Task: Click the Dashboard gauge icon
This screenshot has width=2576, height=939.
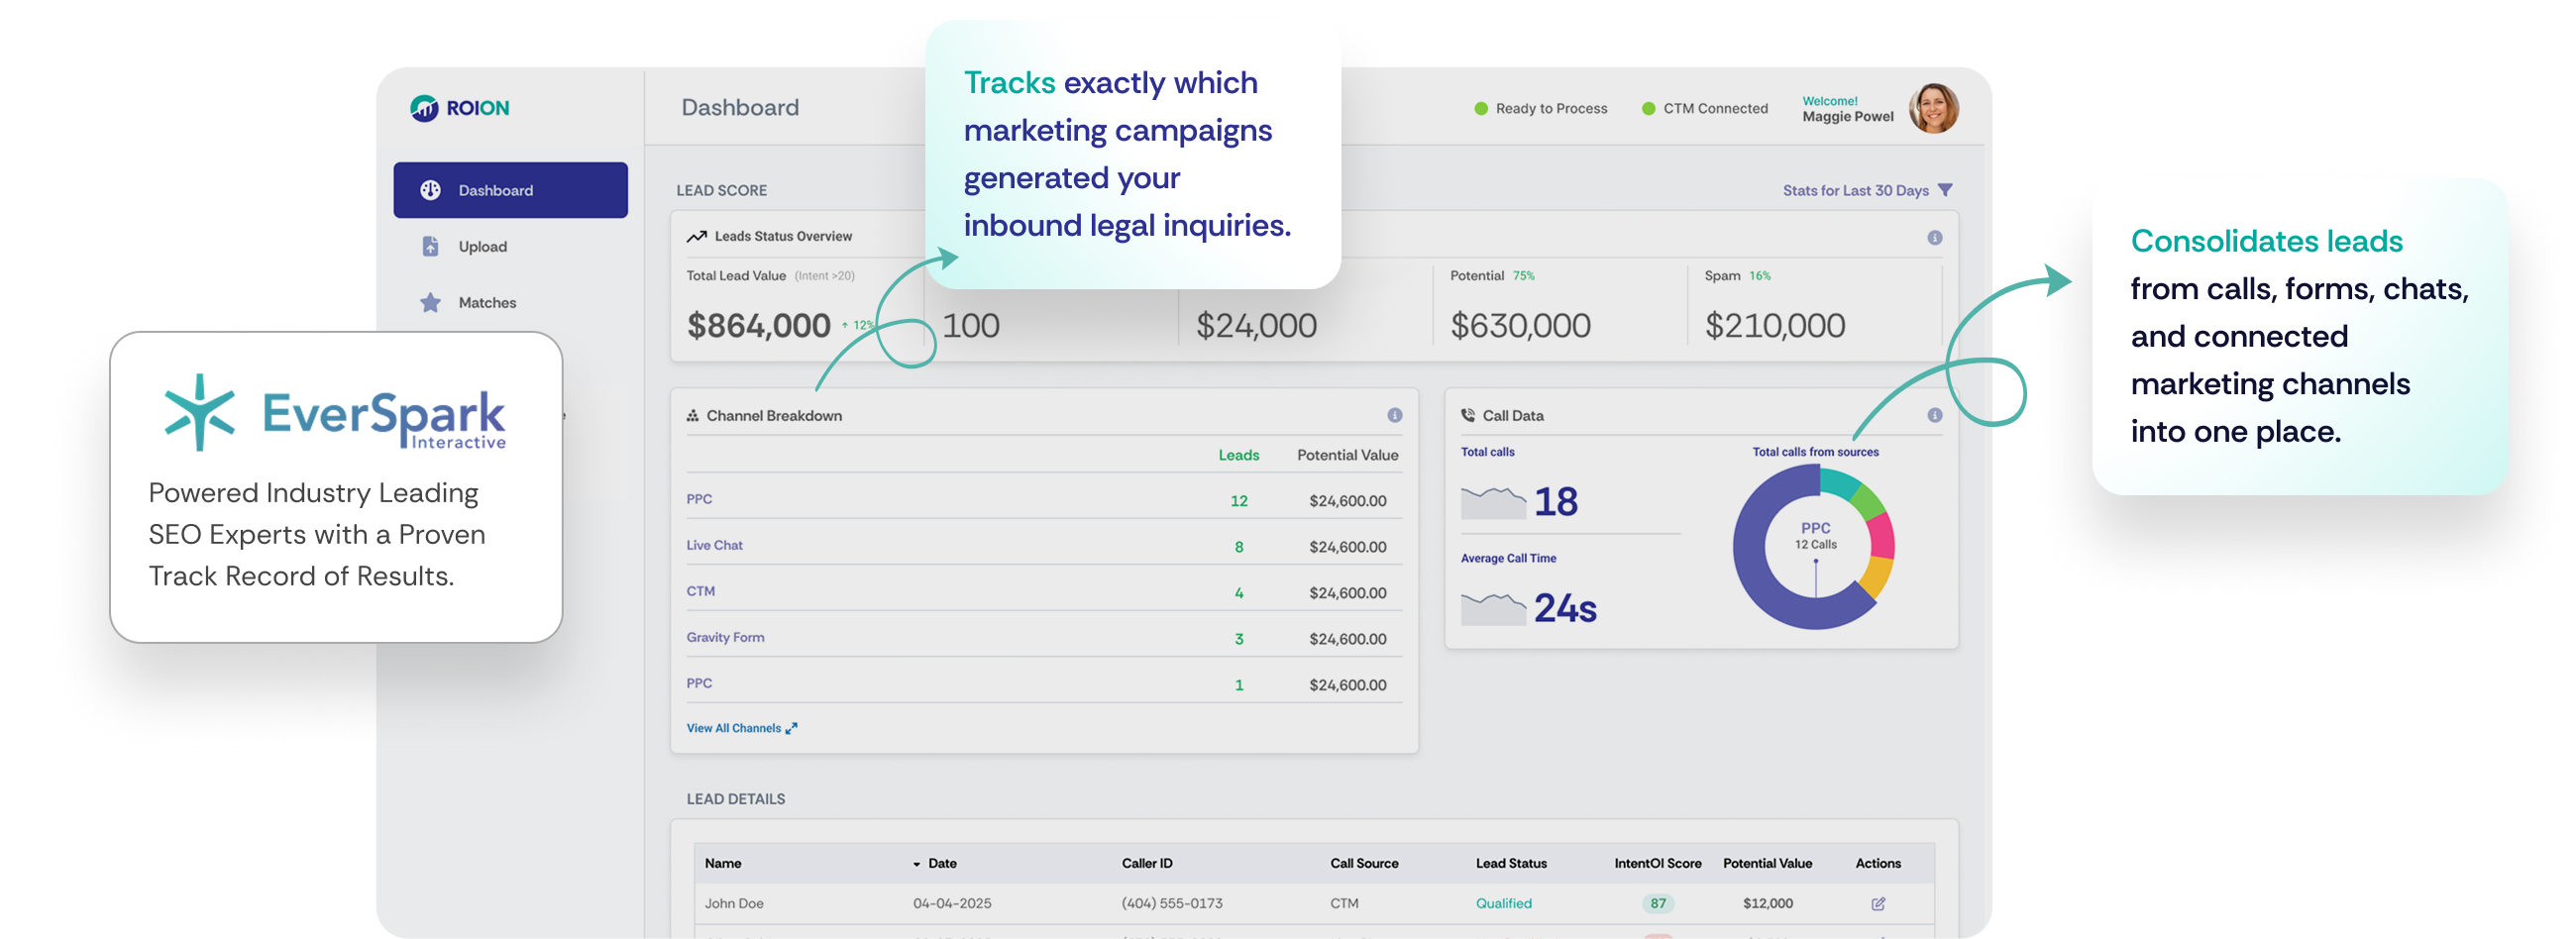Action: (x=430, y=190)
